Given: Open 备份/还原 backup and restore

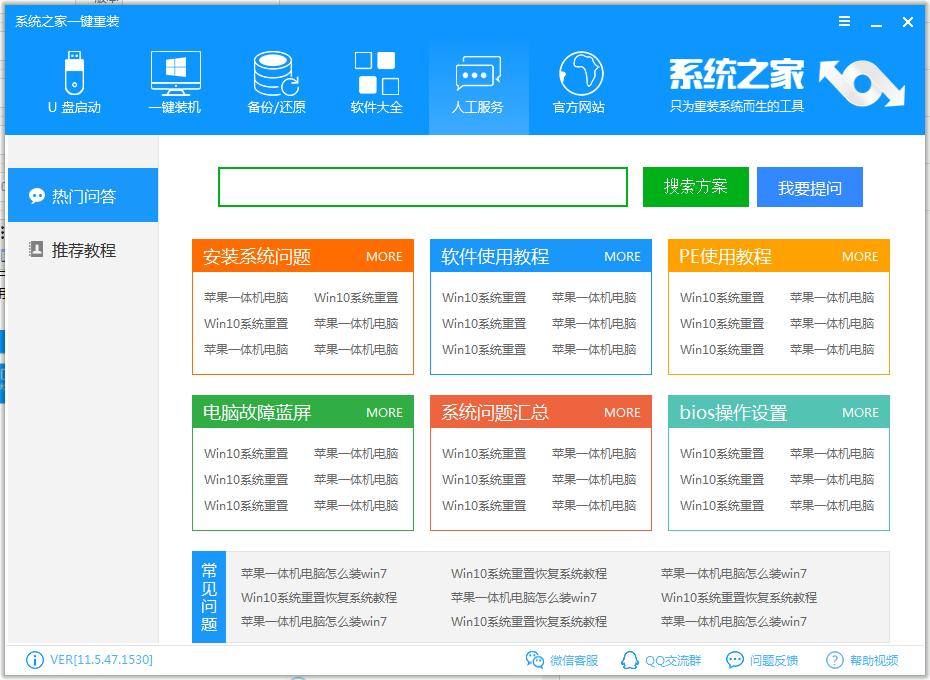Looking at the screenshot, I should (276, 82).
